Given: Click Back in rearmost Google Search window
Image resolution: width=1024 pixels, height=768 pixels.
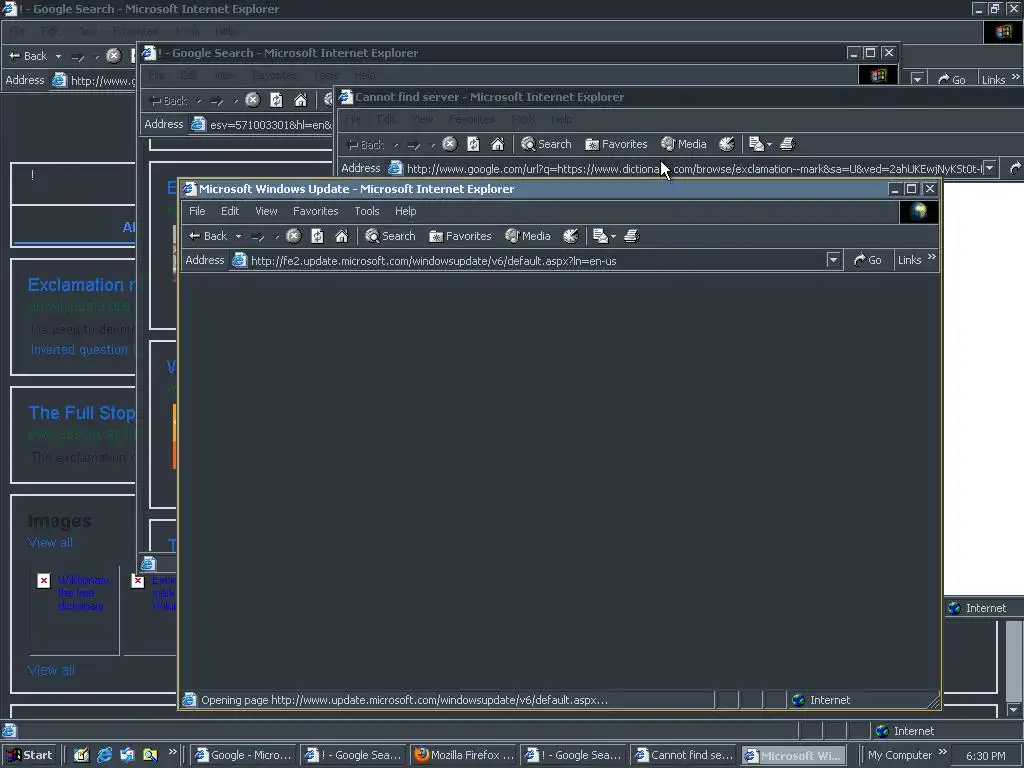Looking at the screenshot, I should [x=28, y=56].
